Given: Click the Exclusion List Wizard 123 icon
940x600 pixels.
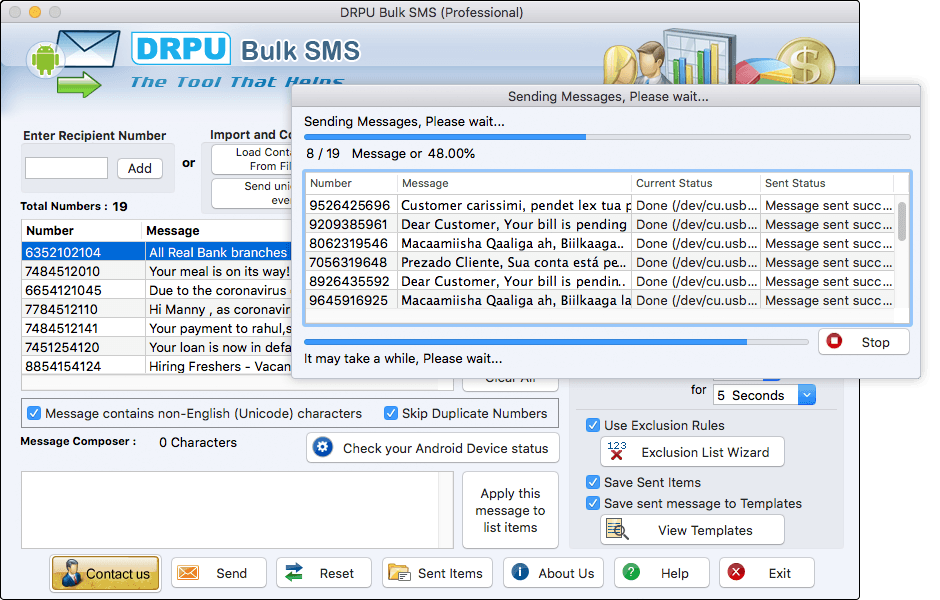Looking at the screenshot, I should 616,451.
